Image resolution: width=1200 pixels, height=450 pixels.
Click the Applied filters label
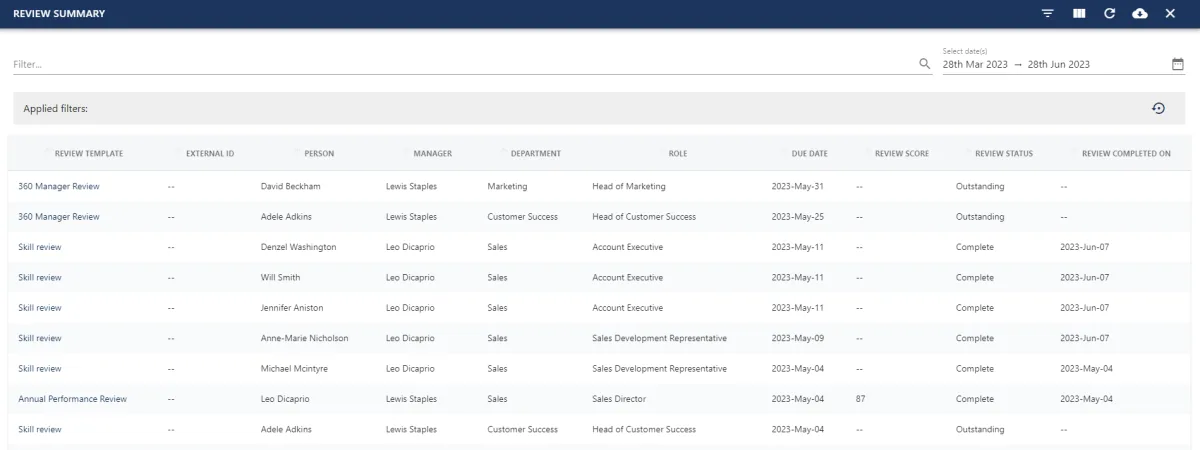click(56, 108)
